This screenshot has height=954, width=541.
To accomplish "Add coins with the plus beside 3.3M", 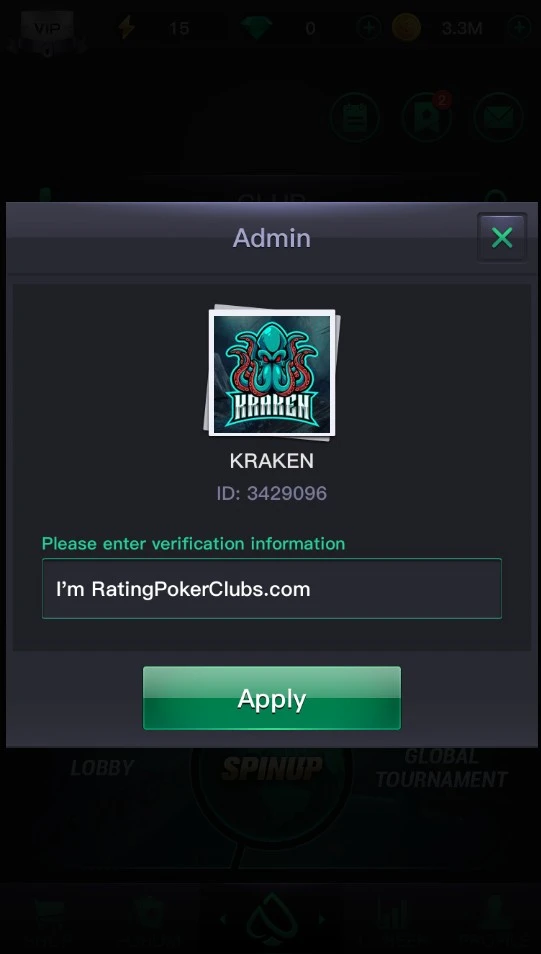I will 518,28.
